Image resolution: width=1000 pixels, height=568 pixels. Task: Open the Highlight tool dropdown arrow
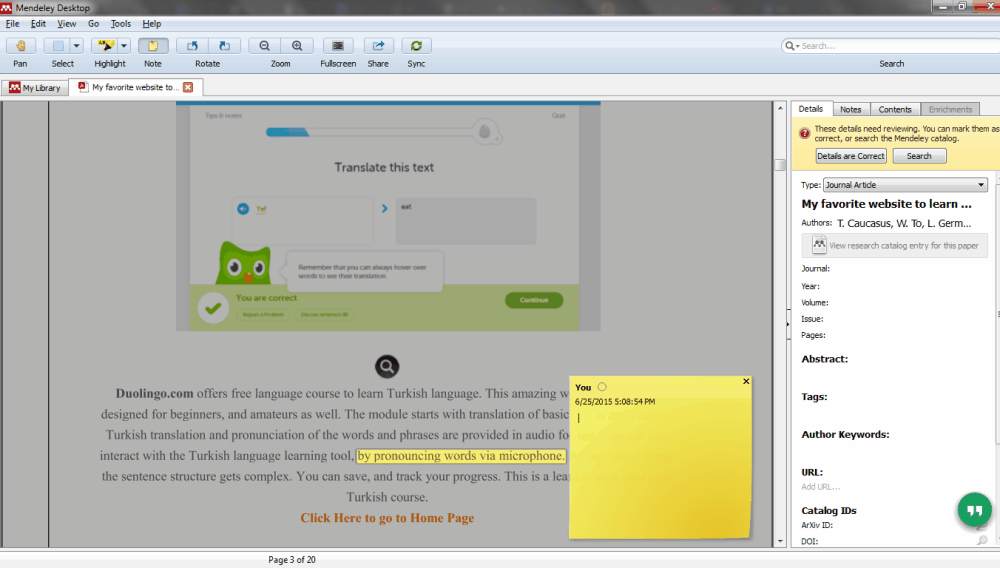click(124, 46)
